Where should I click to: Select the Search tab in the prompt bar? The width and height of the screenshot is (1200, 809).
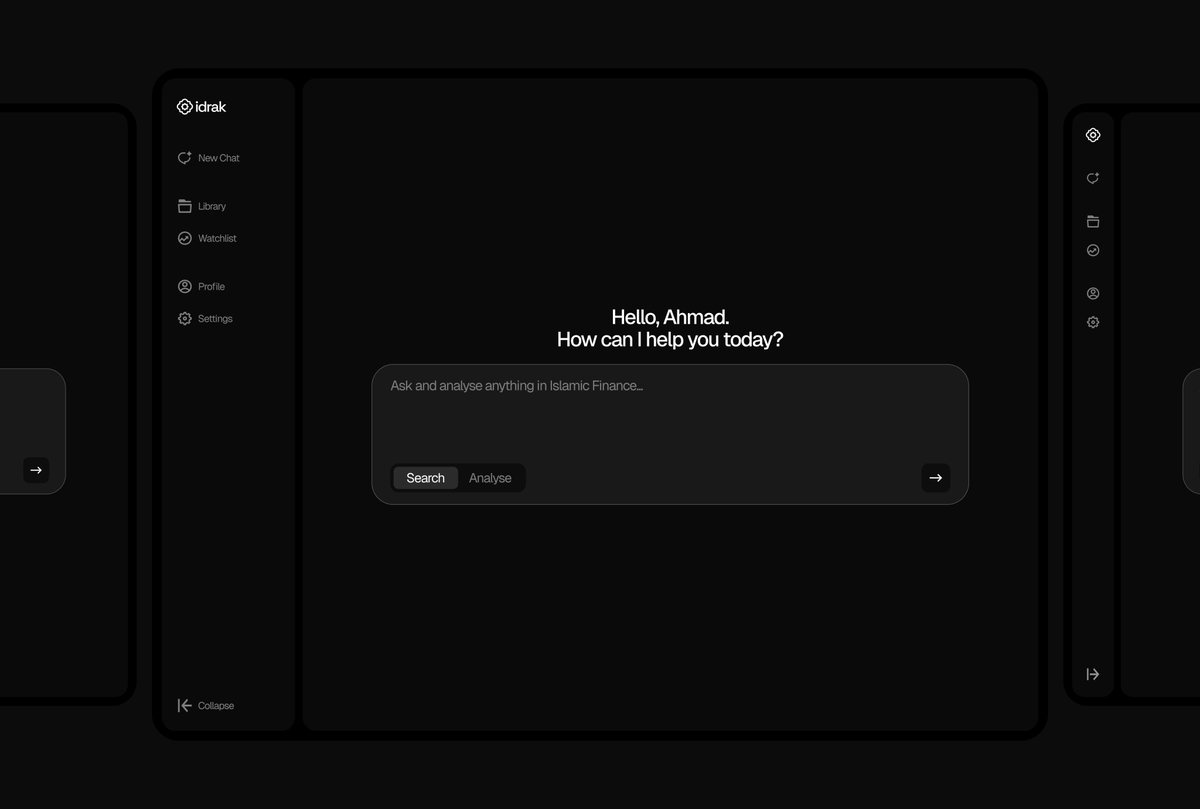pyautogui.click(x=425, y=477)
